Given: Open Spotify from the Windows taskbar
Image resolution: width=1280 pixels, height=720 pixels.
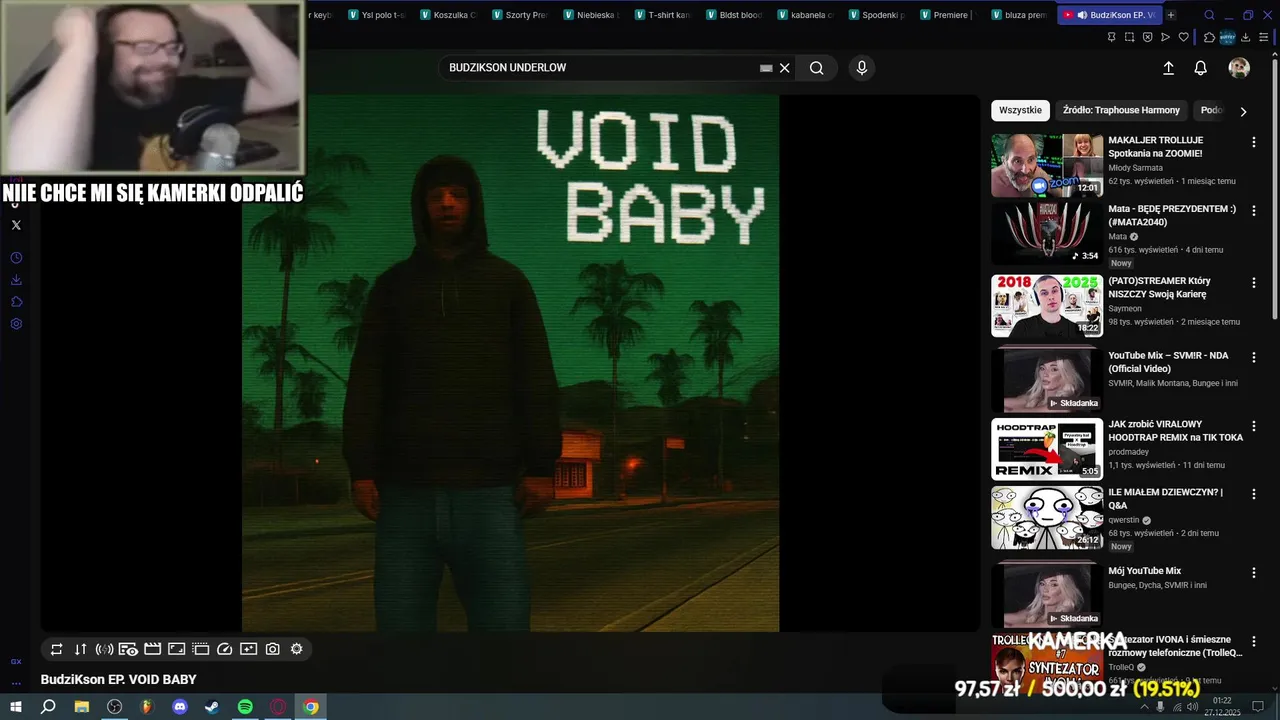Looking at the screenshot, I should click(245, 707).
